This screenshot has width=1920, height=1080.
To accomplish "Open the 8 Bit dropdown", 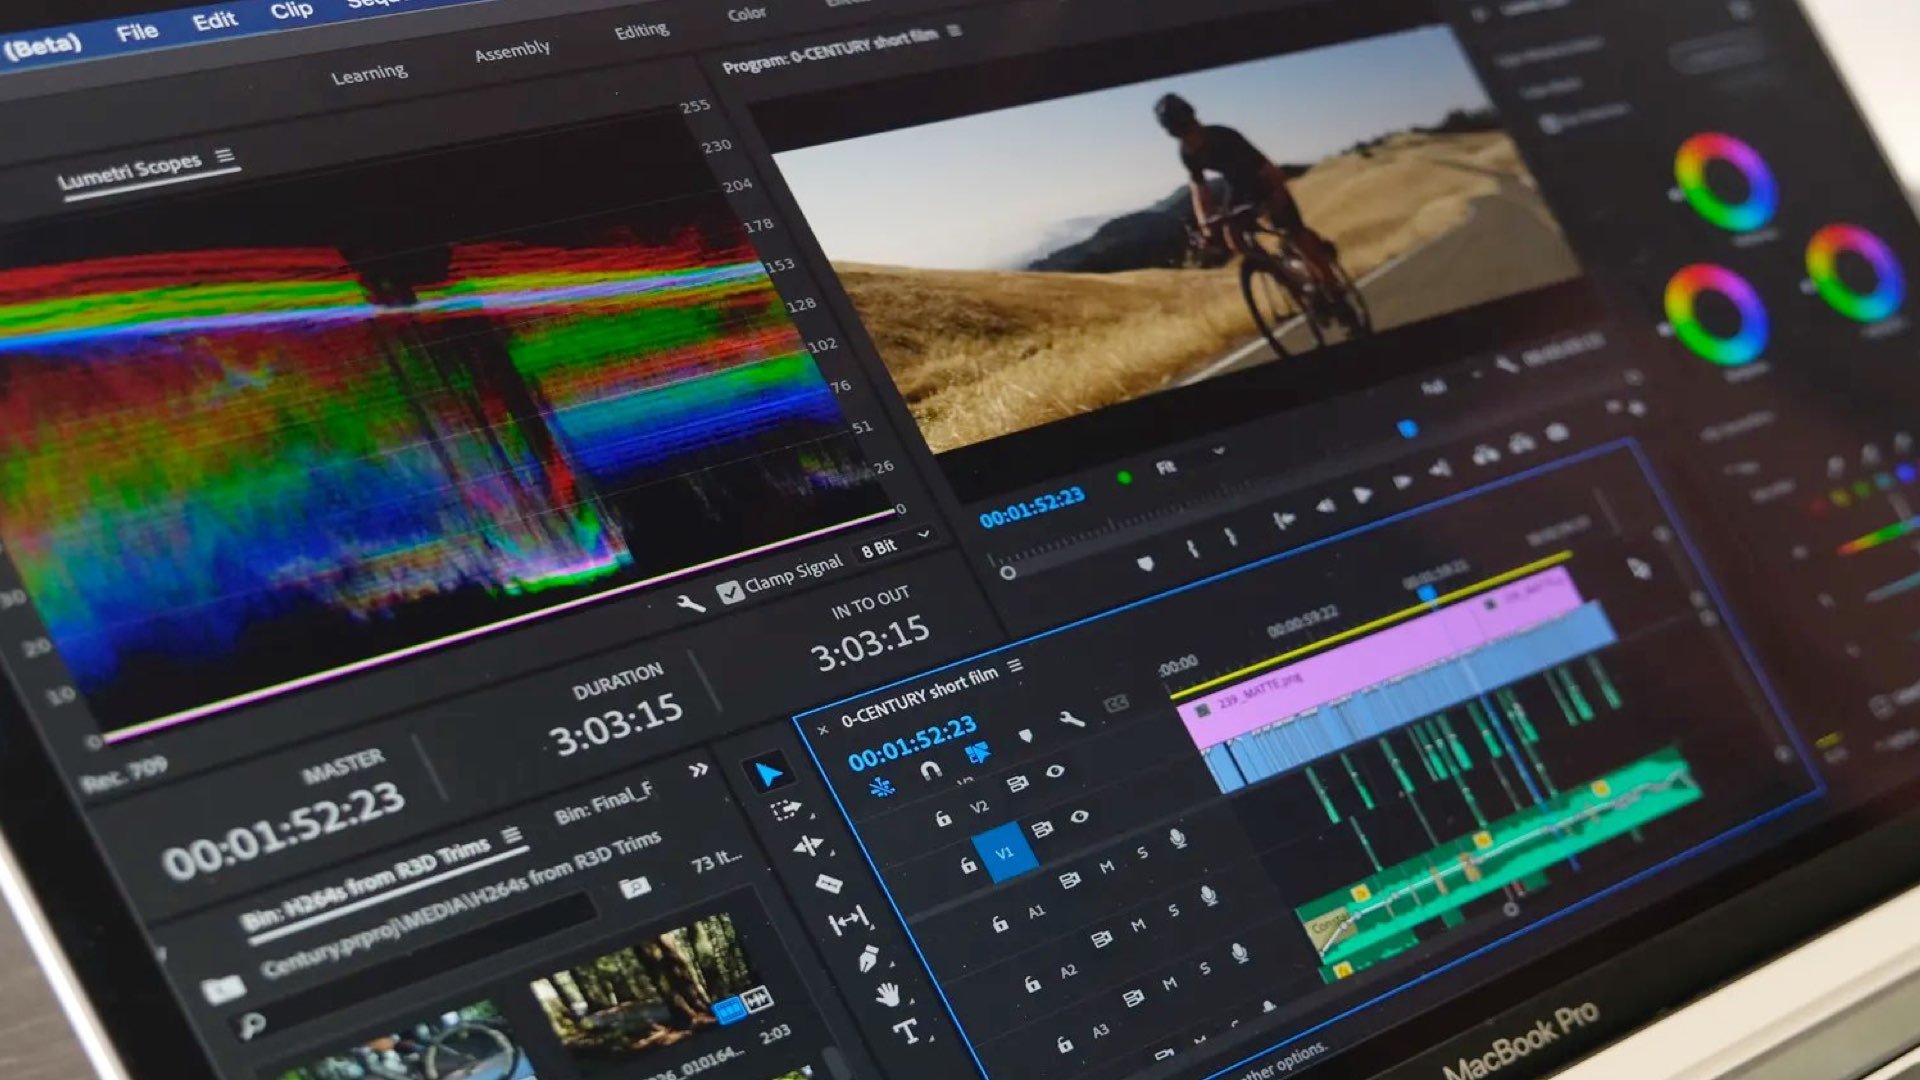I will tap(895, 544).
